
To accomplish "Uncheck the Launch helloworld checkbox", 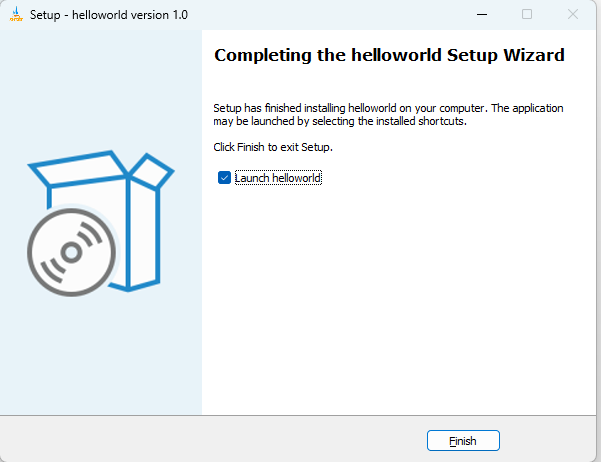I will pyautogui.click(x=224, y=178).
